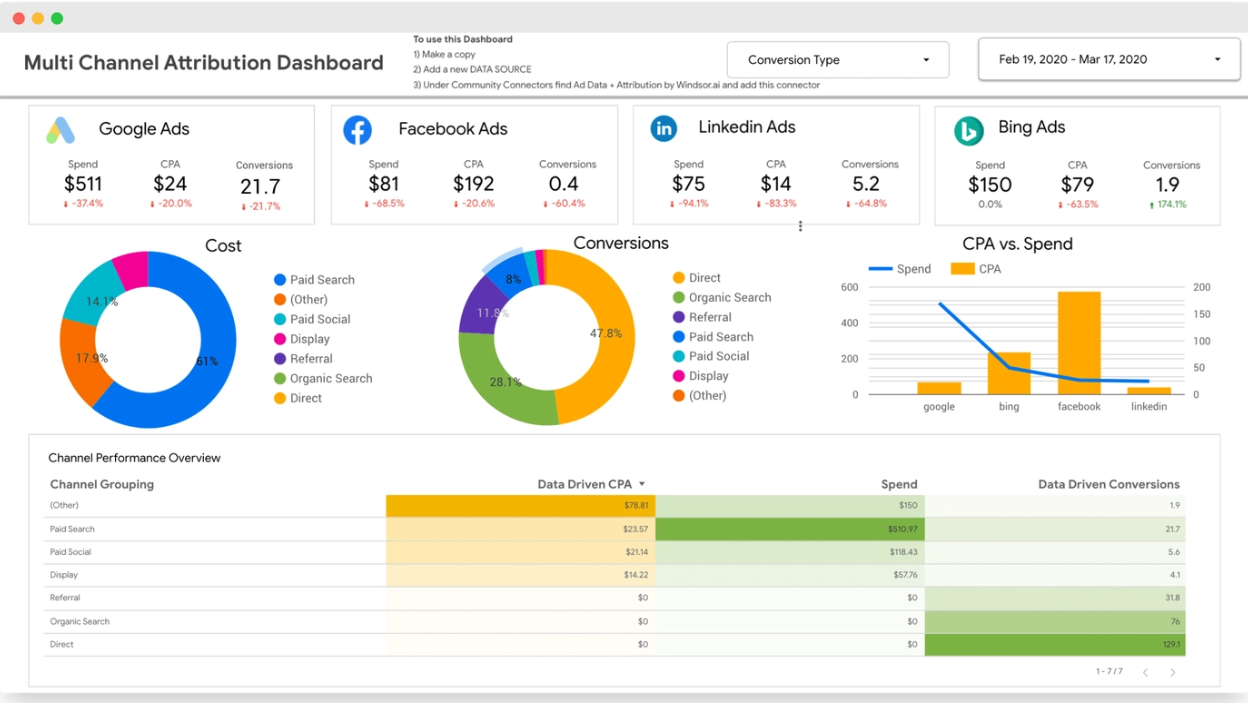Viewport: 1248px width, 703px height.
Task: Click the 28.1% green Conversions donut segment
Action: click(504, 383)
